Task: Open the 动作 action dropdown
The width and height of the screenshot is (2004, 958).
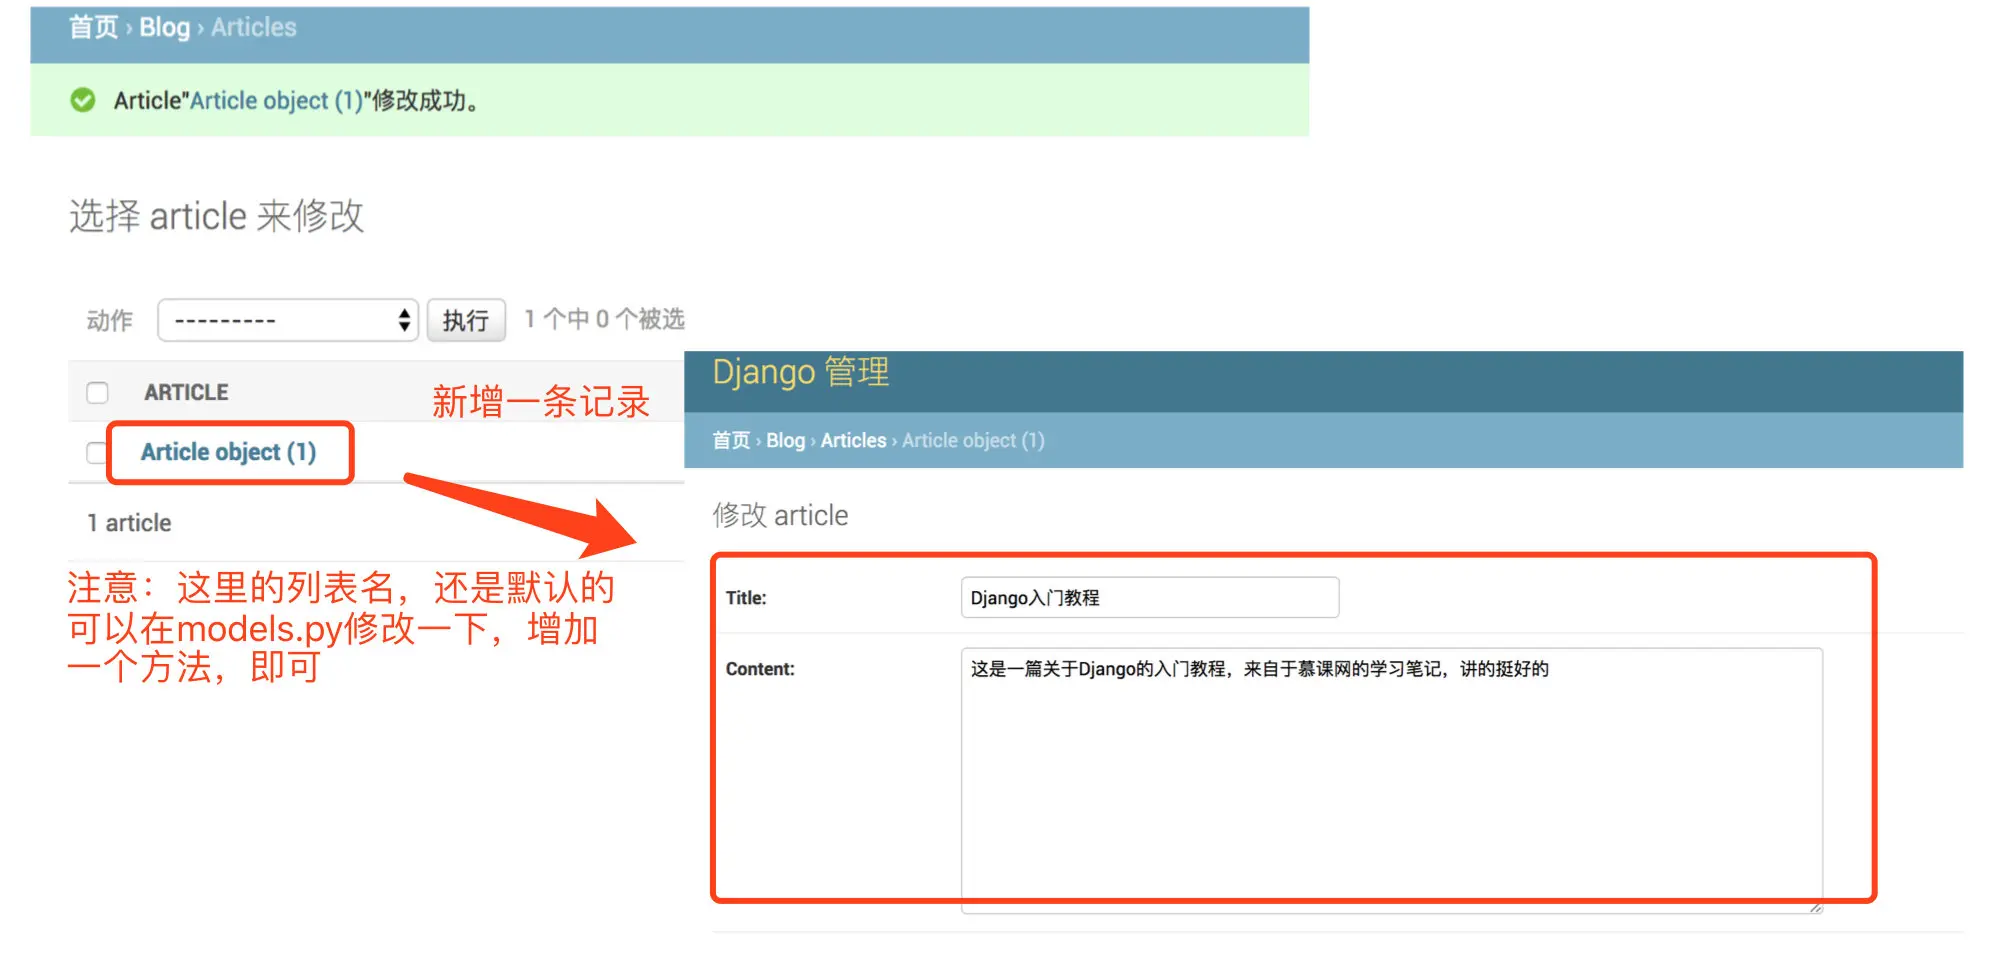Action: coord(288,320)
